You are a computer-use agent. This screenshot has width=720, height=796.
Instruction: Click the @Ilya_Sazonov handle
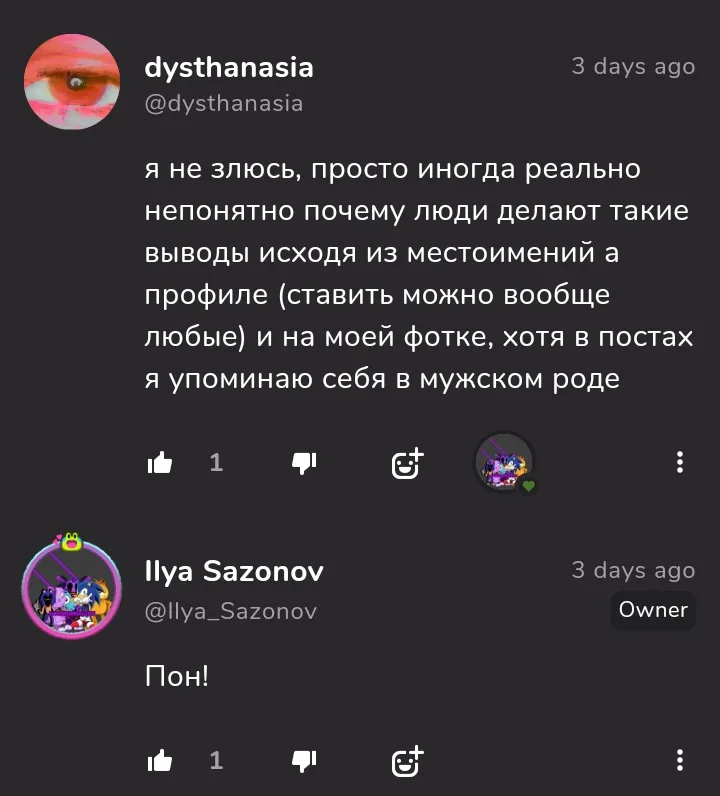coord(231,611)
